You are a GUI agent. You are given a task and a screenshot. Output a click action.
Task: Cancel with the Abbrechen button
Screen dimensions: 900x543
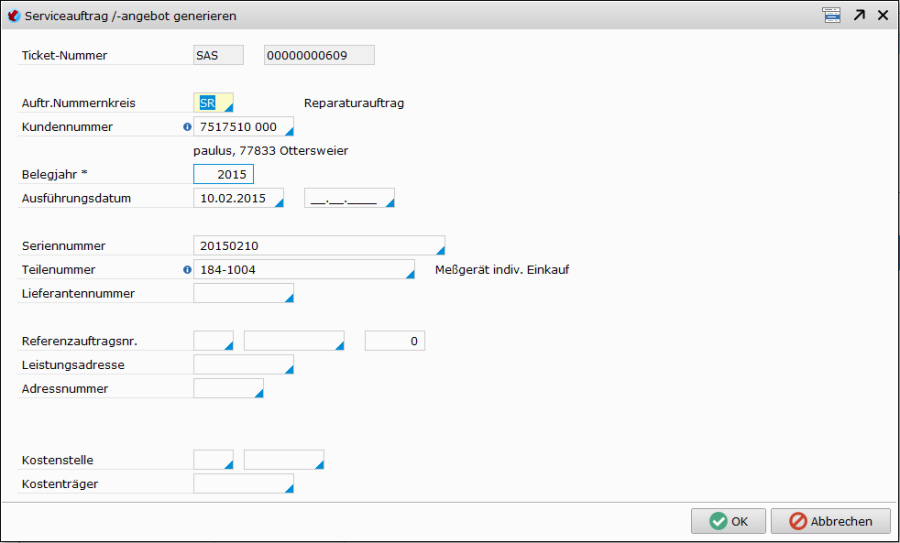pos(831,521)
